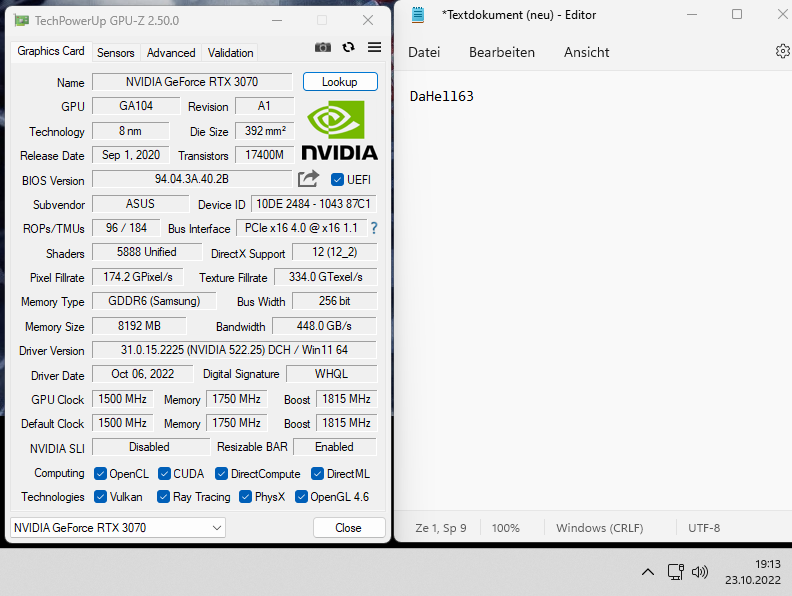Click the 'GA104' GPU value

(136, 106)
